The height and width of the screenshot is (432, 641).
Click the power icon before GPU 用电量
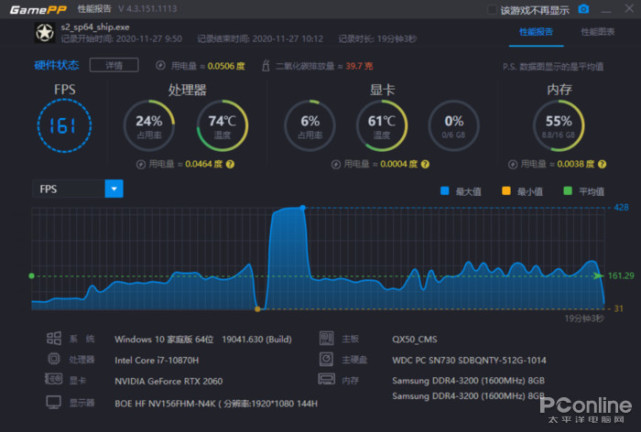(336, 164)
